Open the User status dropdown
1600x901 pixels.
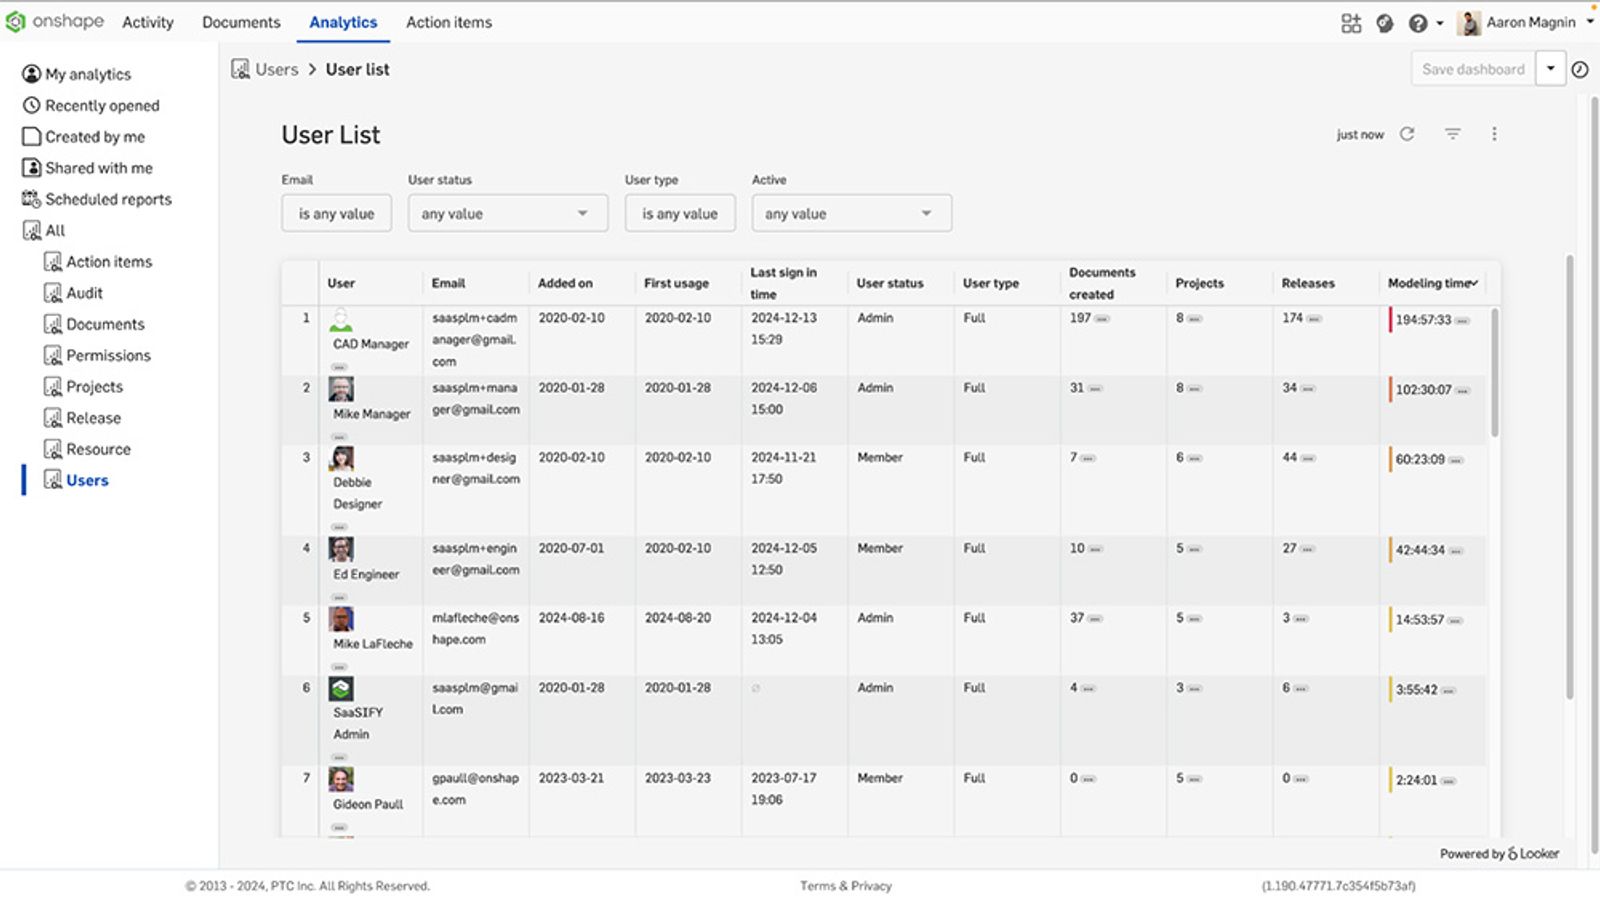point(507,212)
